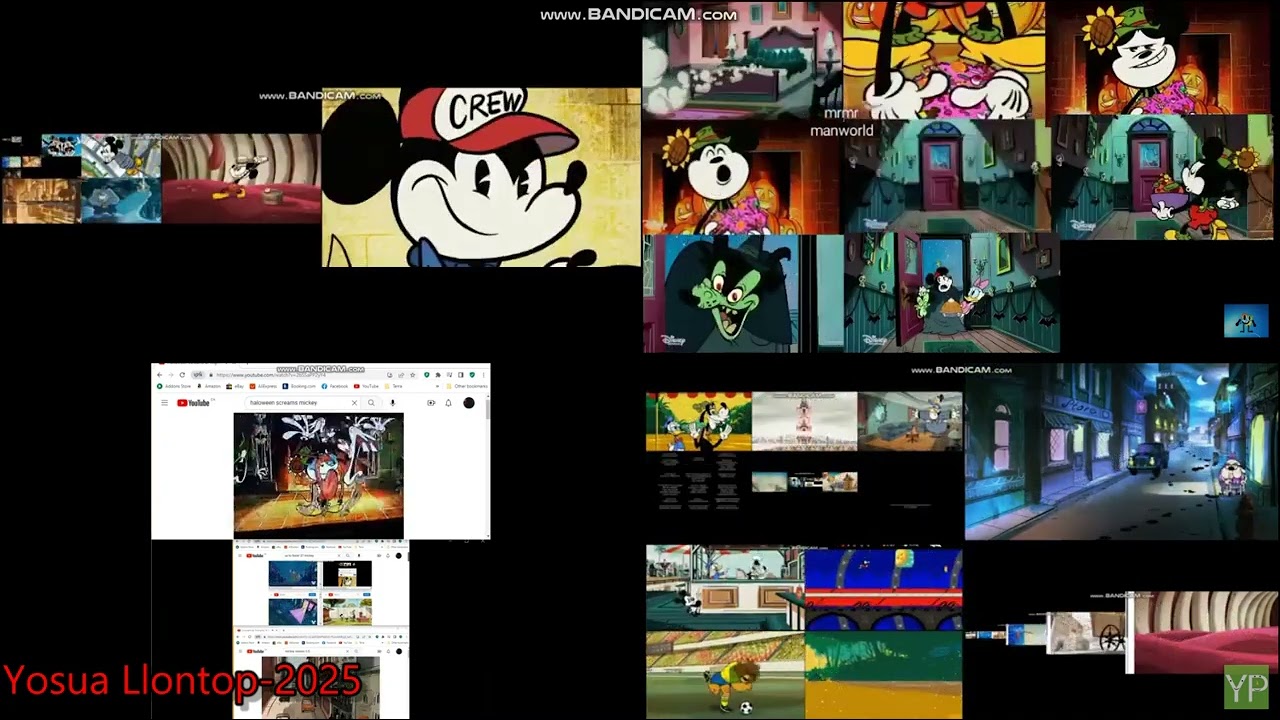Screen dimensions: 1280x720
Task: Start voice search with the microphone icon
Action: (x=392, y=403)
